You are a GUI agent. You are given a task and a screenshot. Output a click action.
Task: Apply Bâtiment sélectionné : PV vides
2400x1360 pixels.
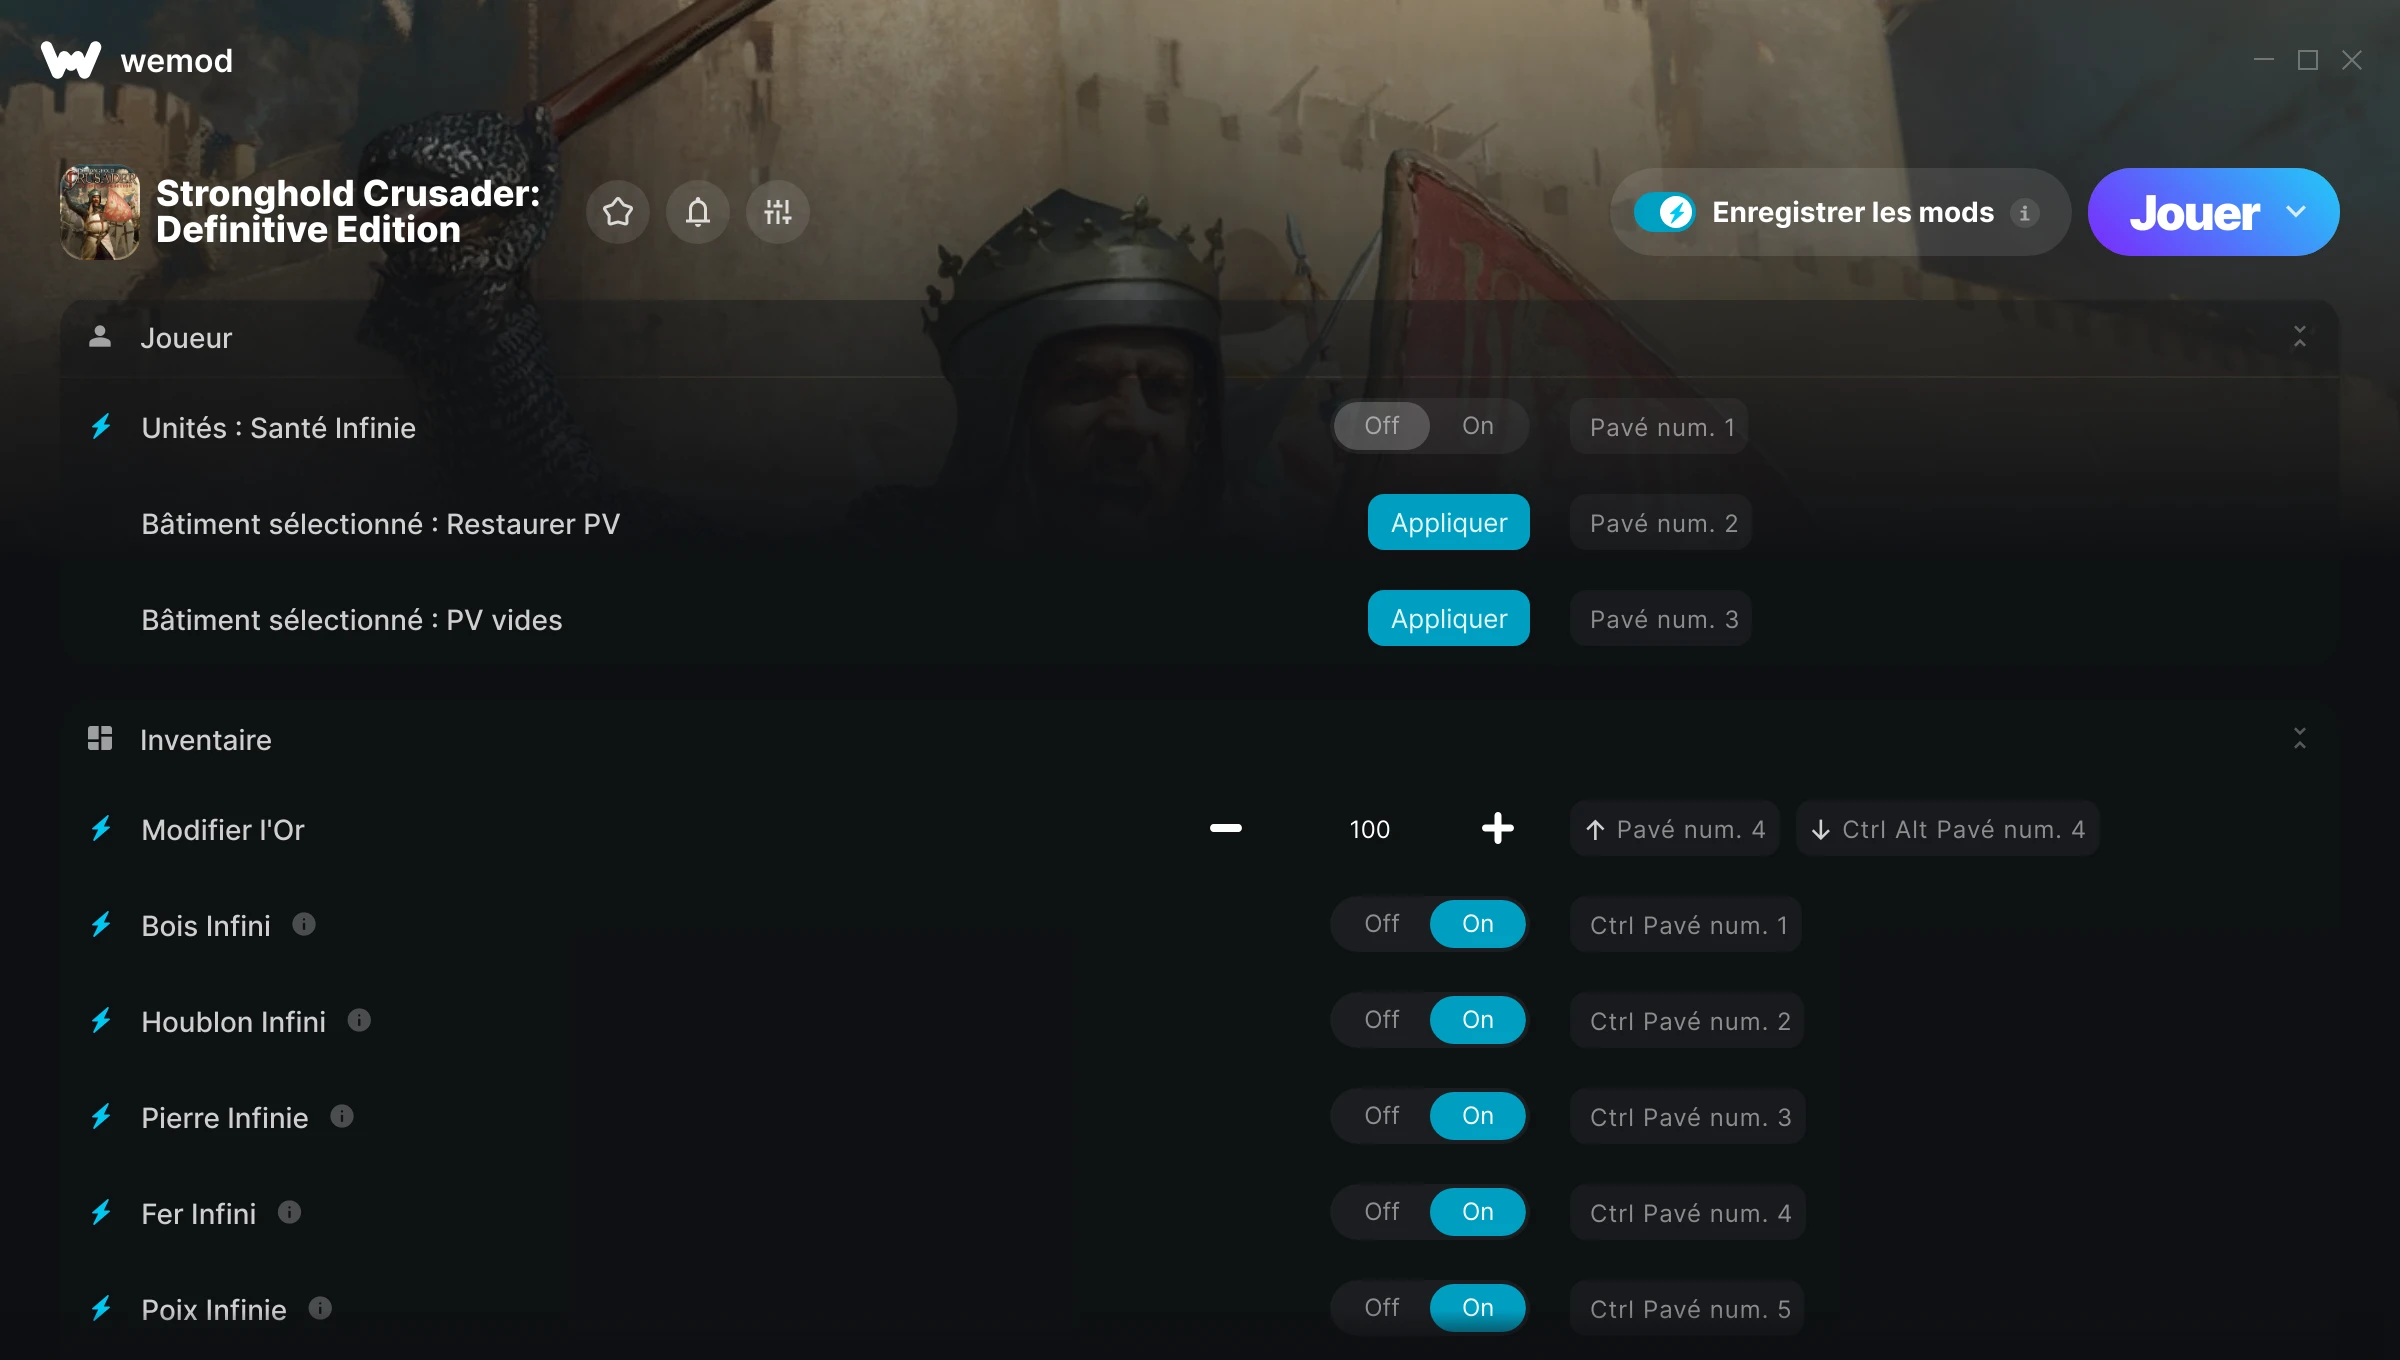click(1449, 618)
